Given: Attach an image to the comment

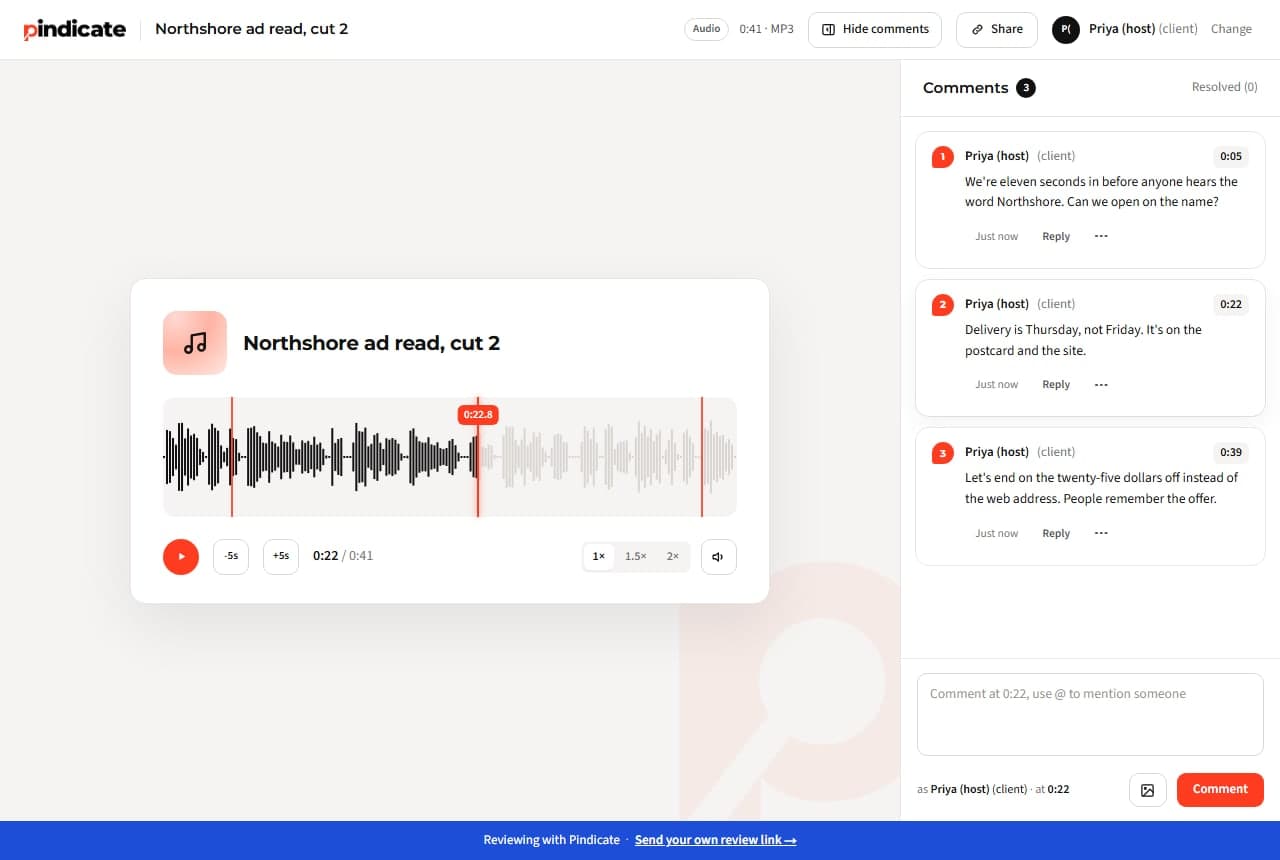Looking at the screenshot, I should click(1148, 789).
